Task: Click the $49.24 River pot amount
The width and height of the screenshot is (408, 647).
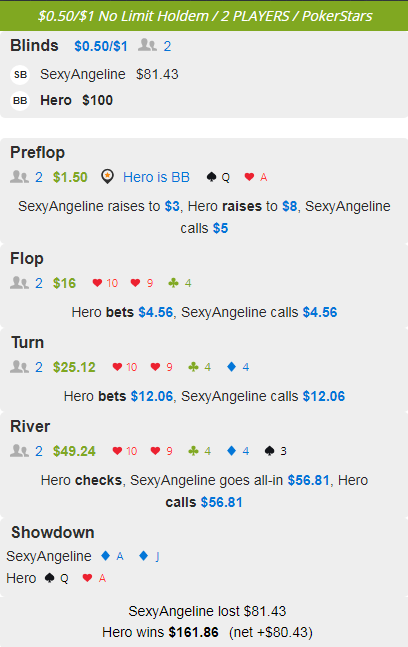Action: pyautogui.click(x=74, y=451)
